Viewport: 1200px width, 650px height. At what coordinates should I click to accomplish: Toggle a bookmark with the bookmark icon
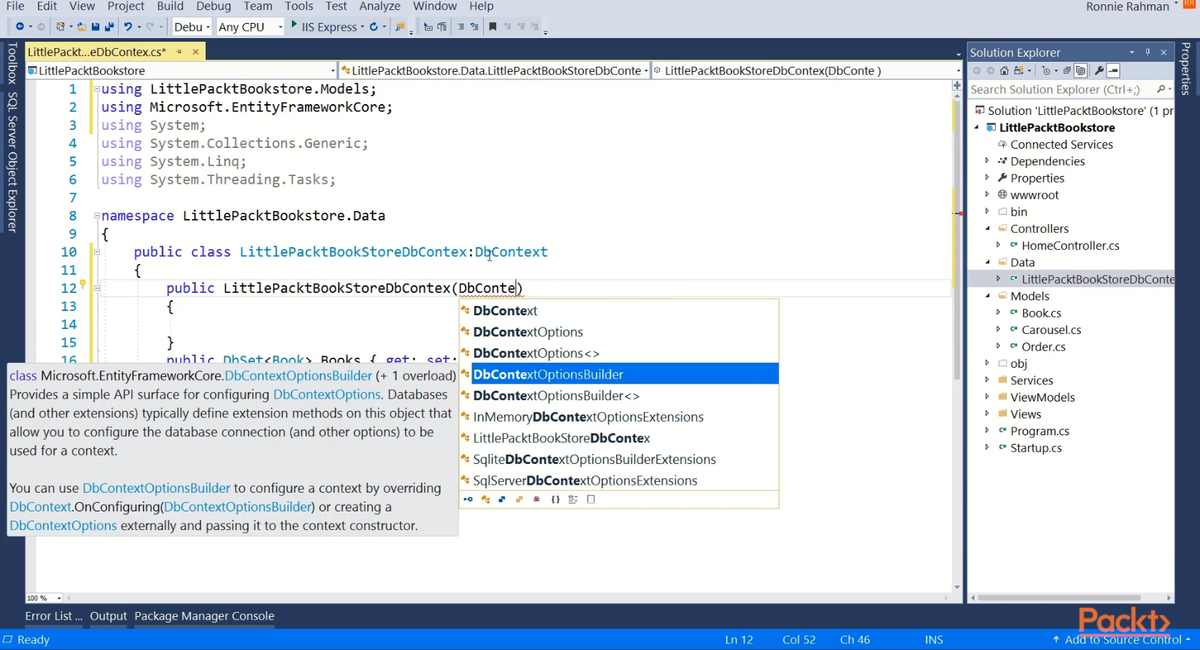tap(492, 26)
